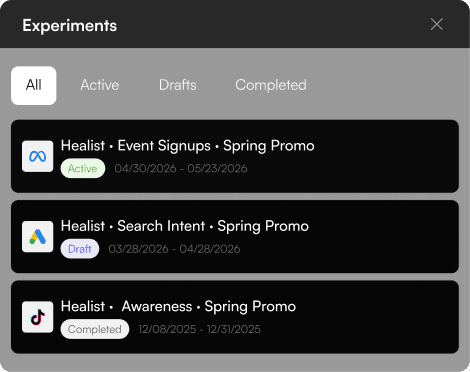Click the green Active status badge
The width and height of the screenshot is (470, 372).
pos(83,168)
